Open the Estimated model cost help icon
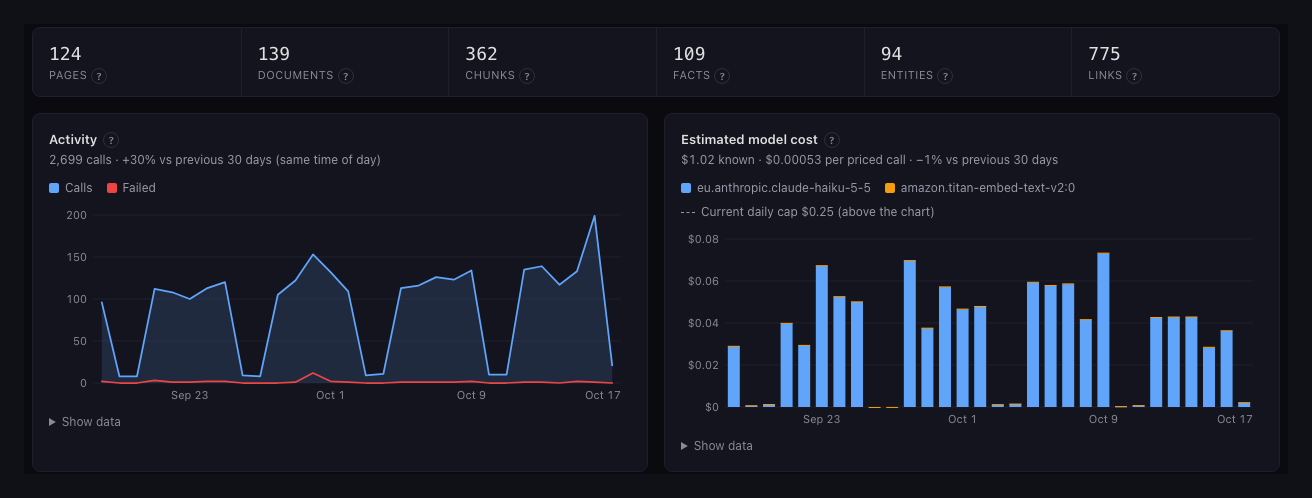 click(x=832, y=140)
